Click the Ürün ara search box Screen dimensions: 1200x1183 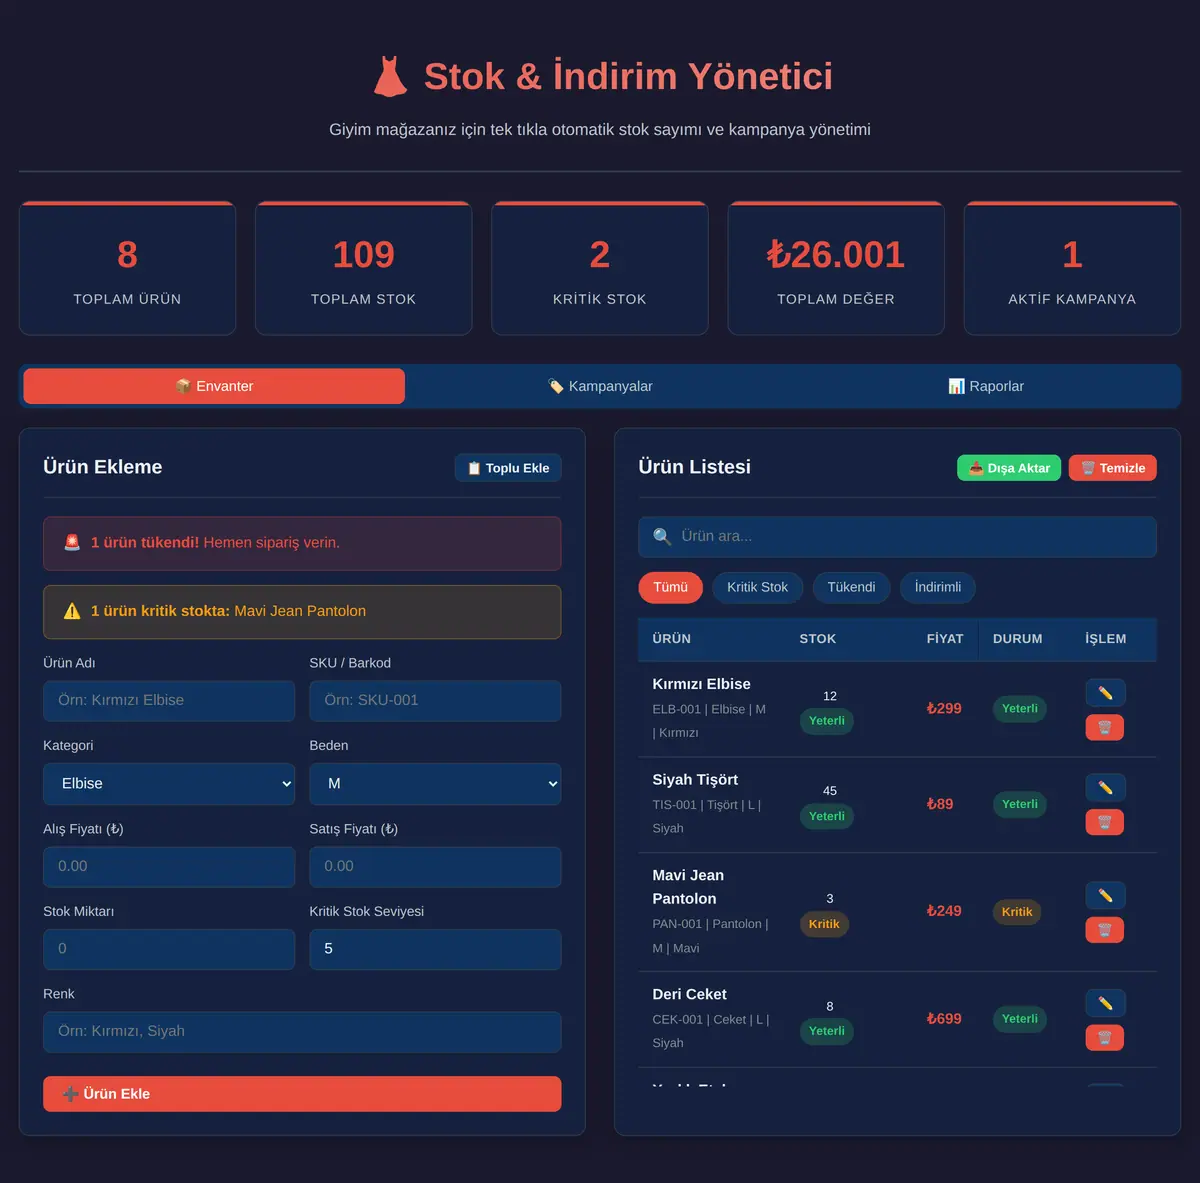[x=897, y=537]
